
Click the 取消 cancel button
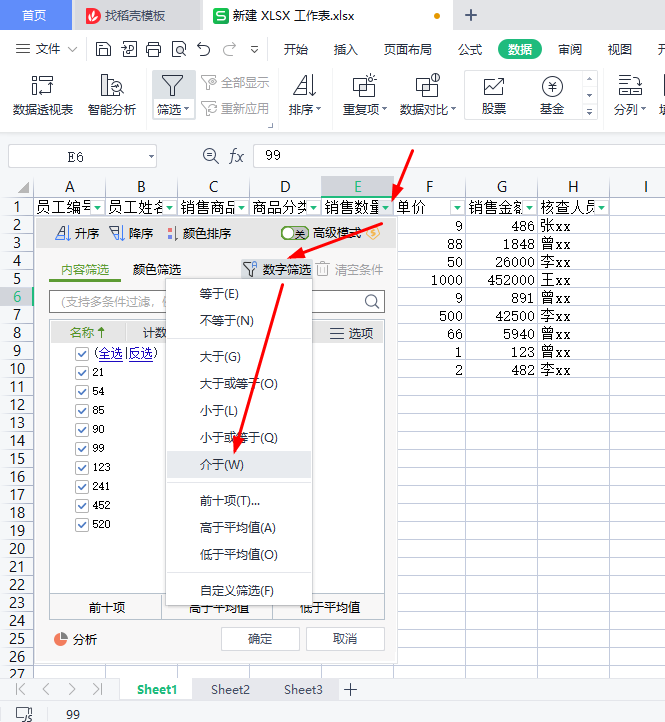345,639
